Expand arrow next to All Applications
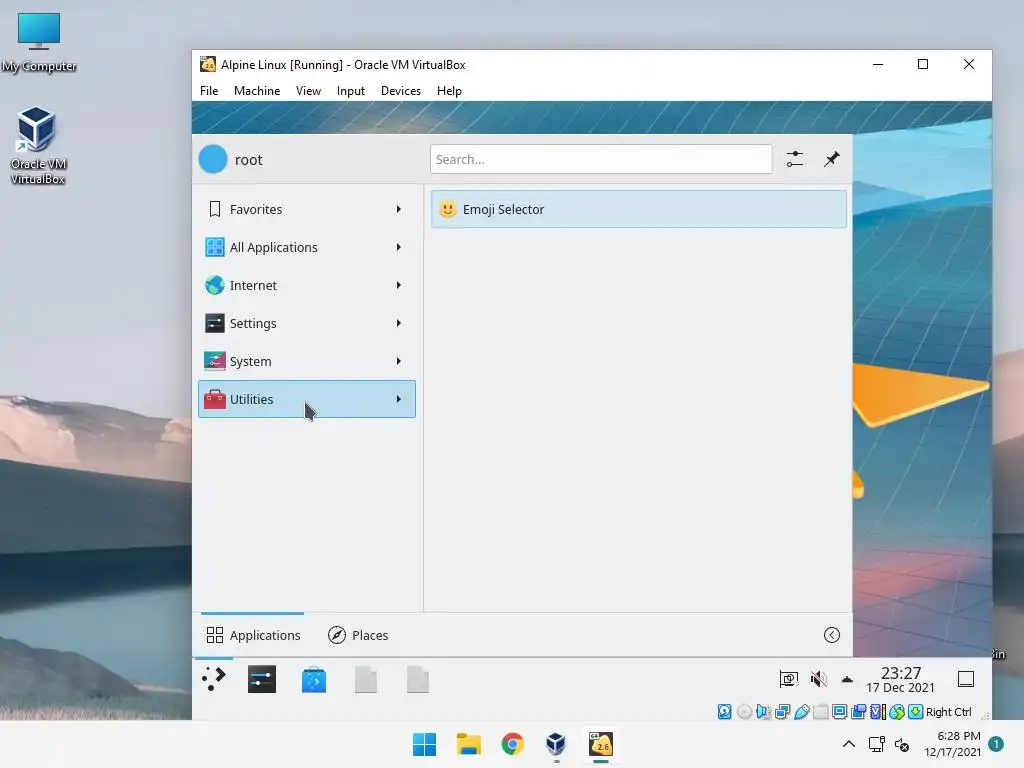 coord(398,247)
